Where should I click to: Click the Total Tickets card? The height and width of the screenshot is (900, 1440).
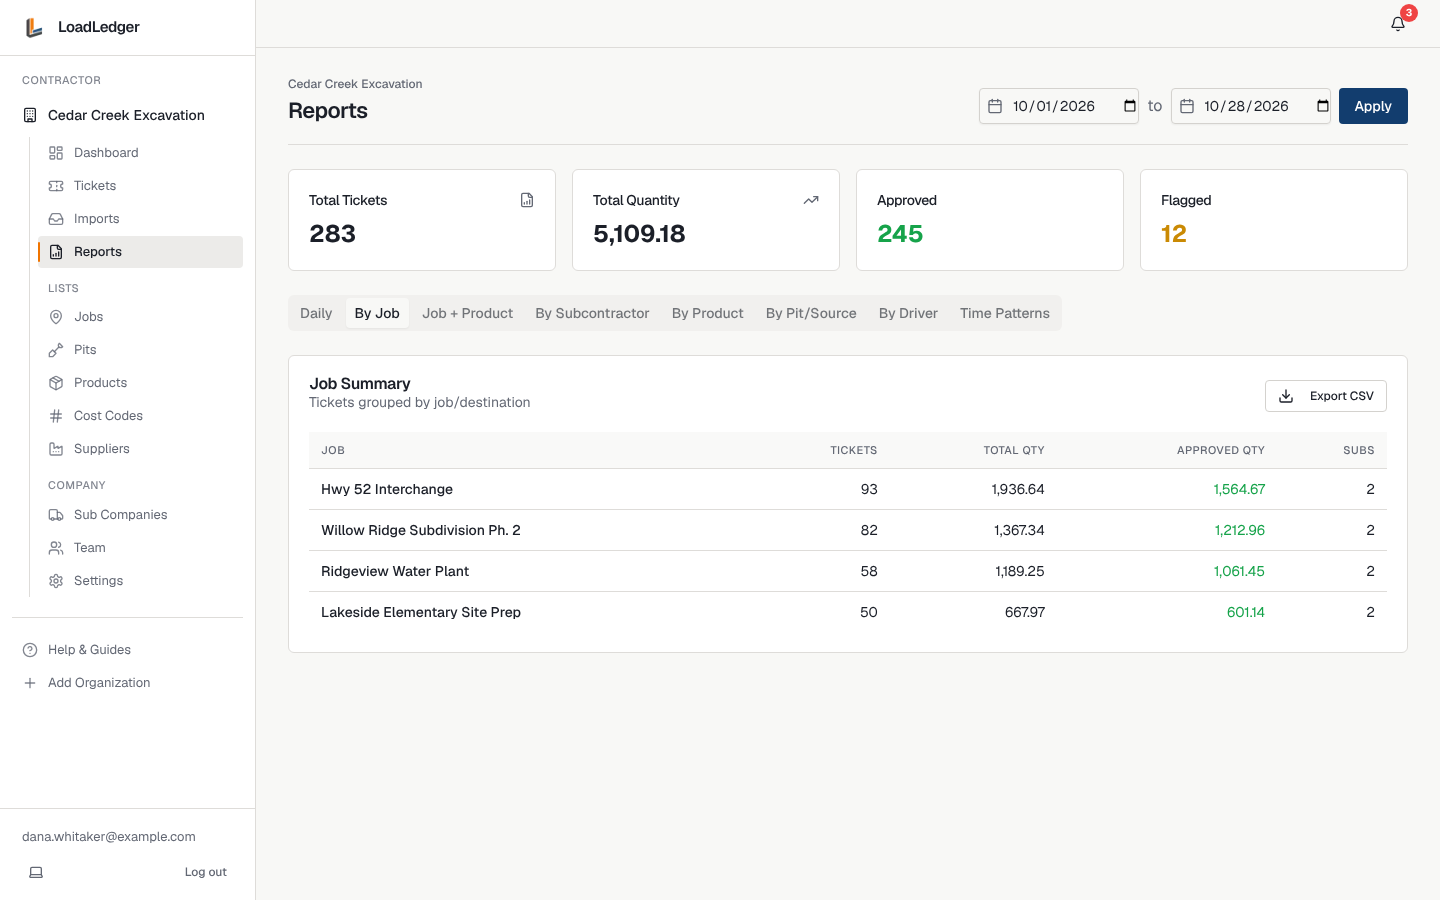click(x=422, y=220)
